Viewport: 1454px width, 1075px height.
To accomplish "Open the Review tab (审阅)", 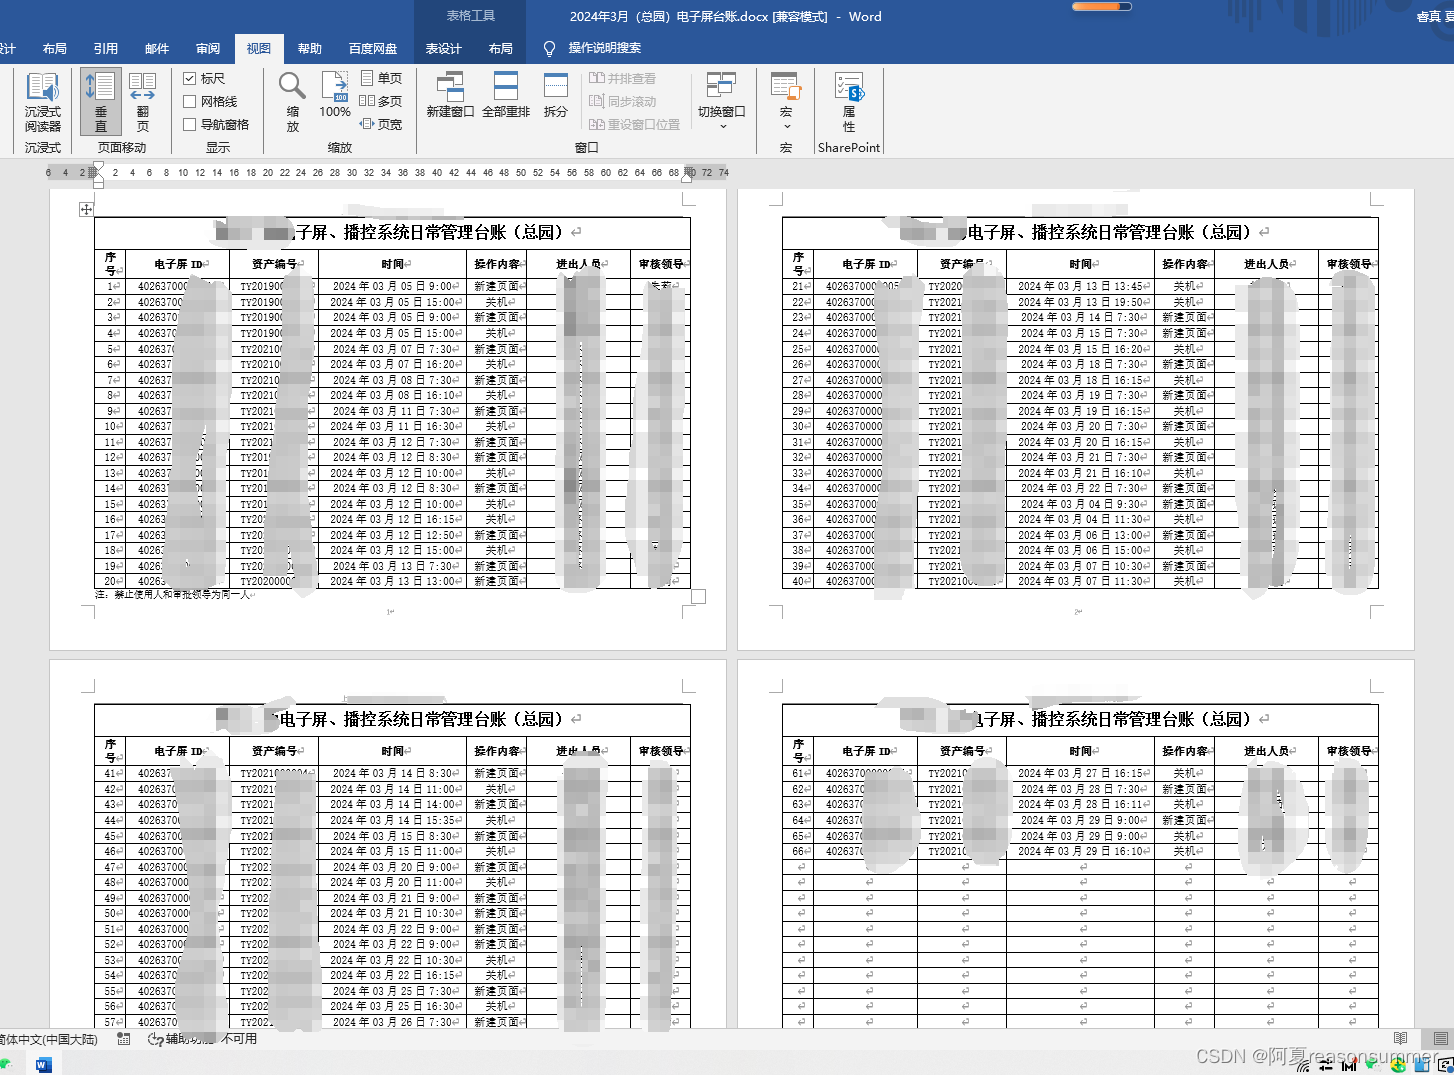I will pyautogui.click(x=208, y=48).
